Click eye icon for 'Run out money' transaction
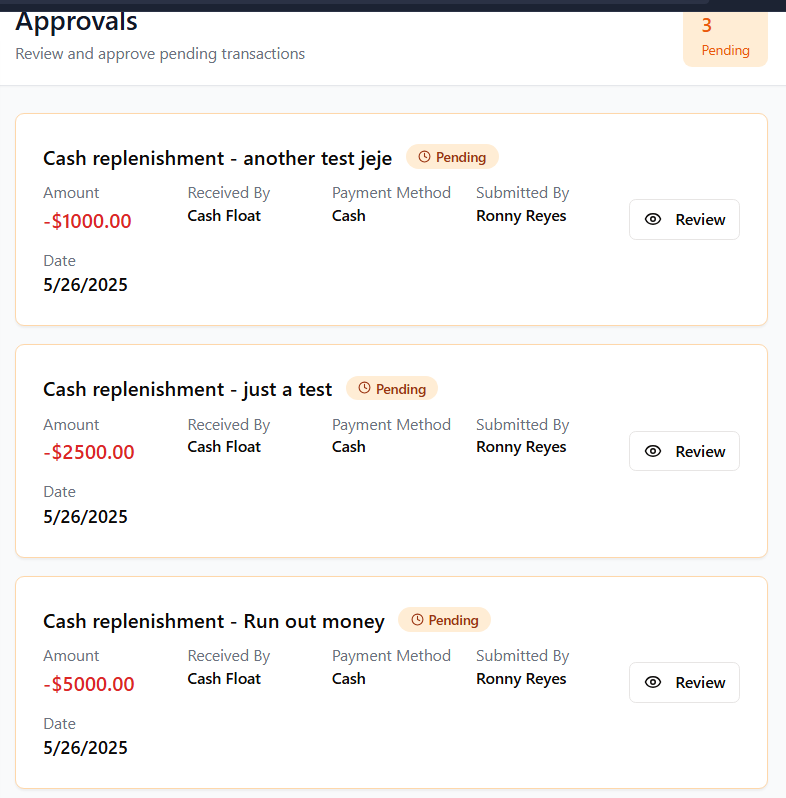Image resolution: width=786 pixels, height=798 pixels. (x=653, y=683)
